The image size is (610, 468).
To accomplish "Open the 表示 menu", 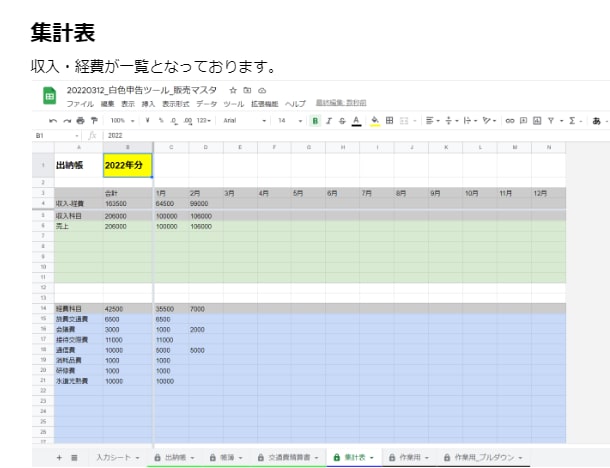I will click(x=128, y=104).
